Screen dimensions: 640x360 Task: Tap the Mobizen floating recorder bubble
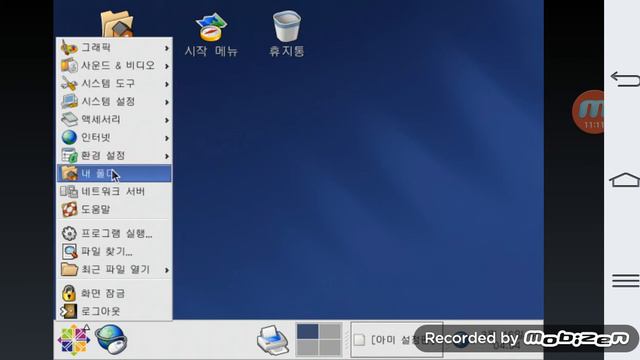[x=589, y=112]
